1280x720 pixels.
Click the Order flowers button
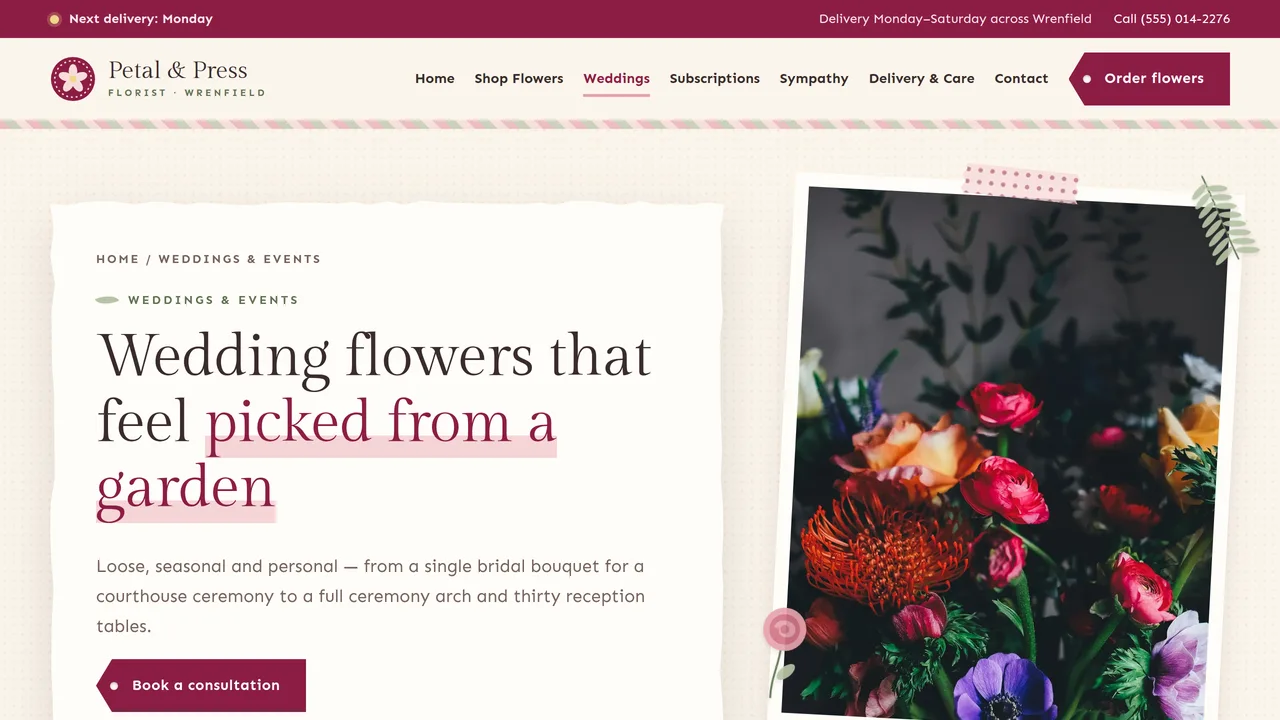click(x=1150, y=79)
